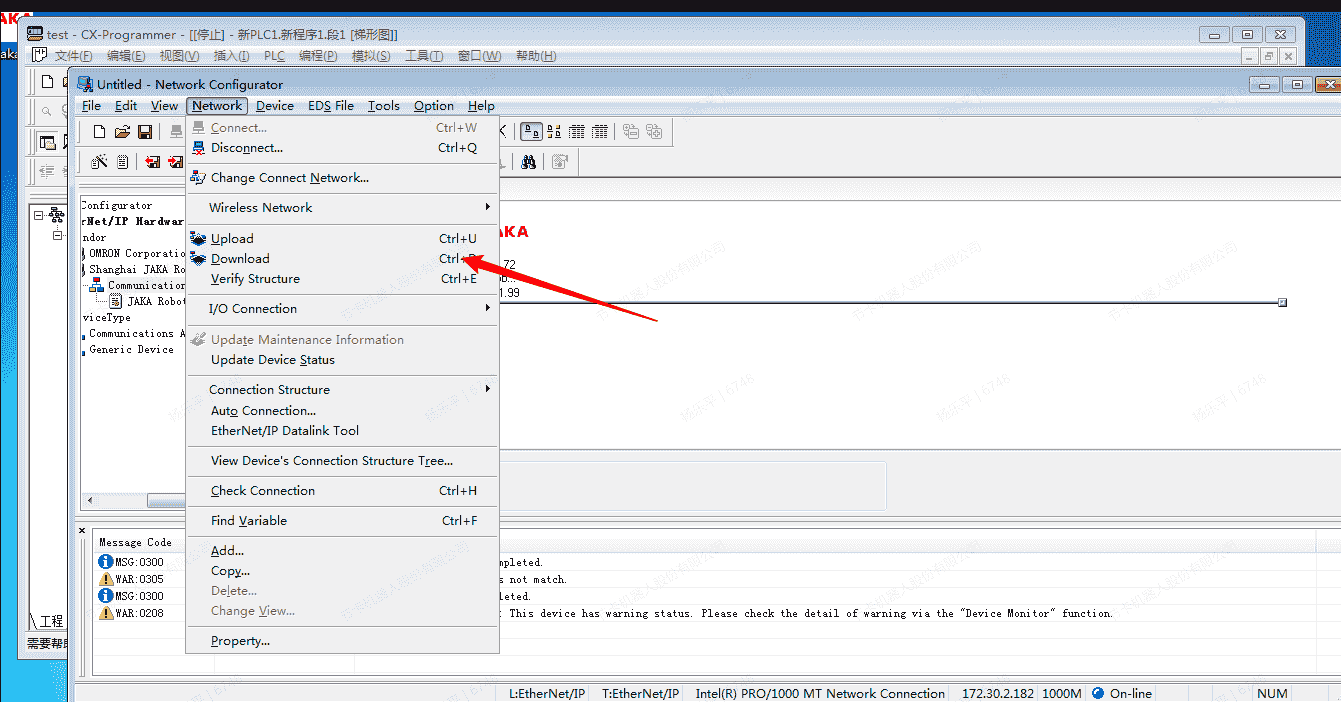Close the message output pane

[84, 531]
